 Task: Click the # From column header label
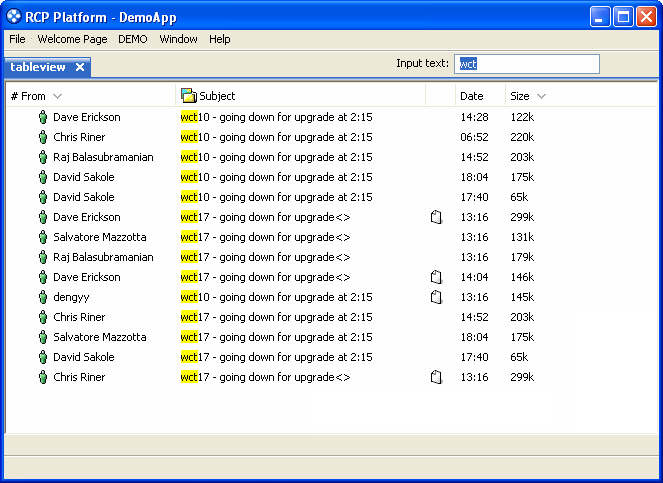(28, 96)
